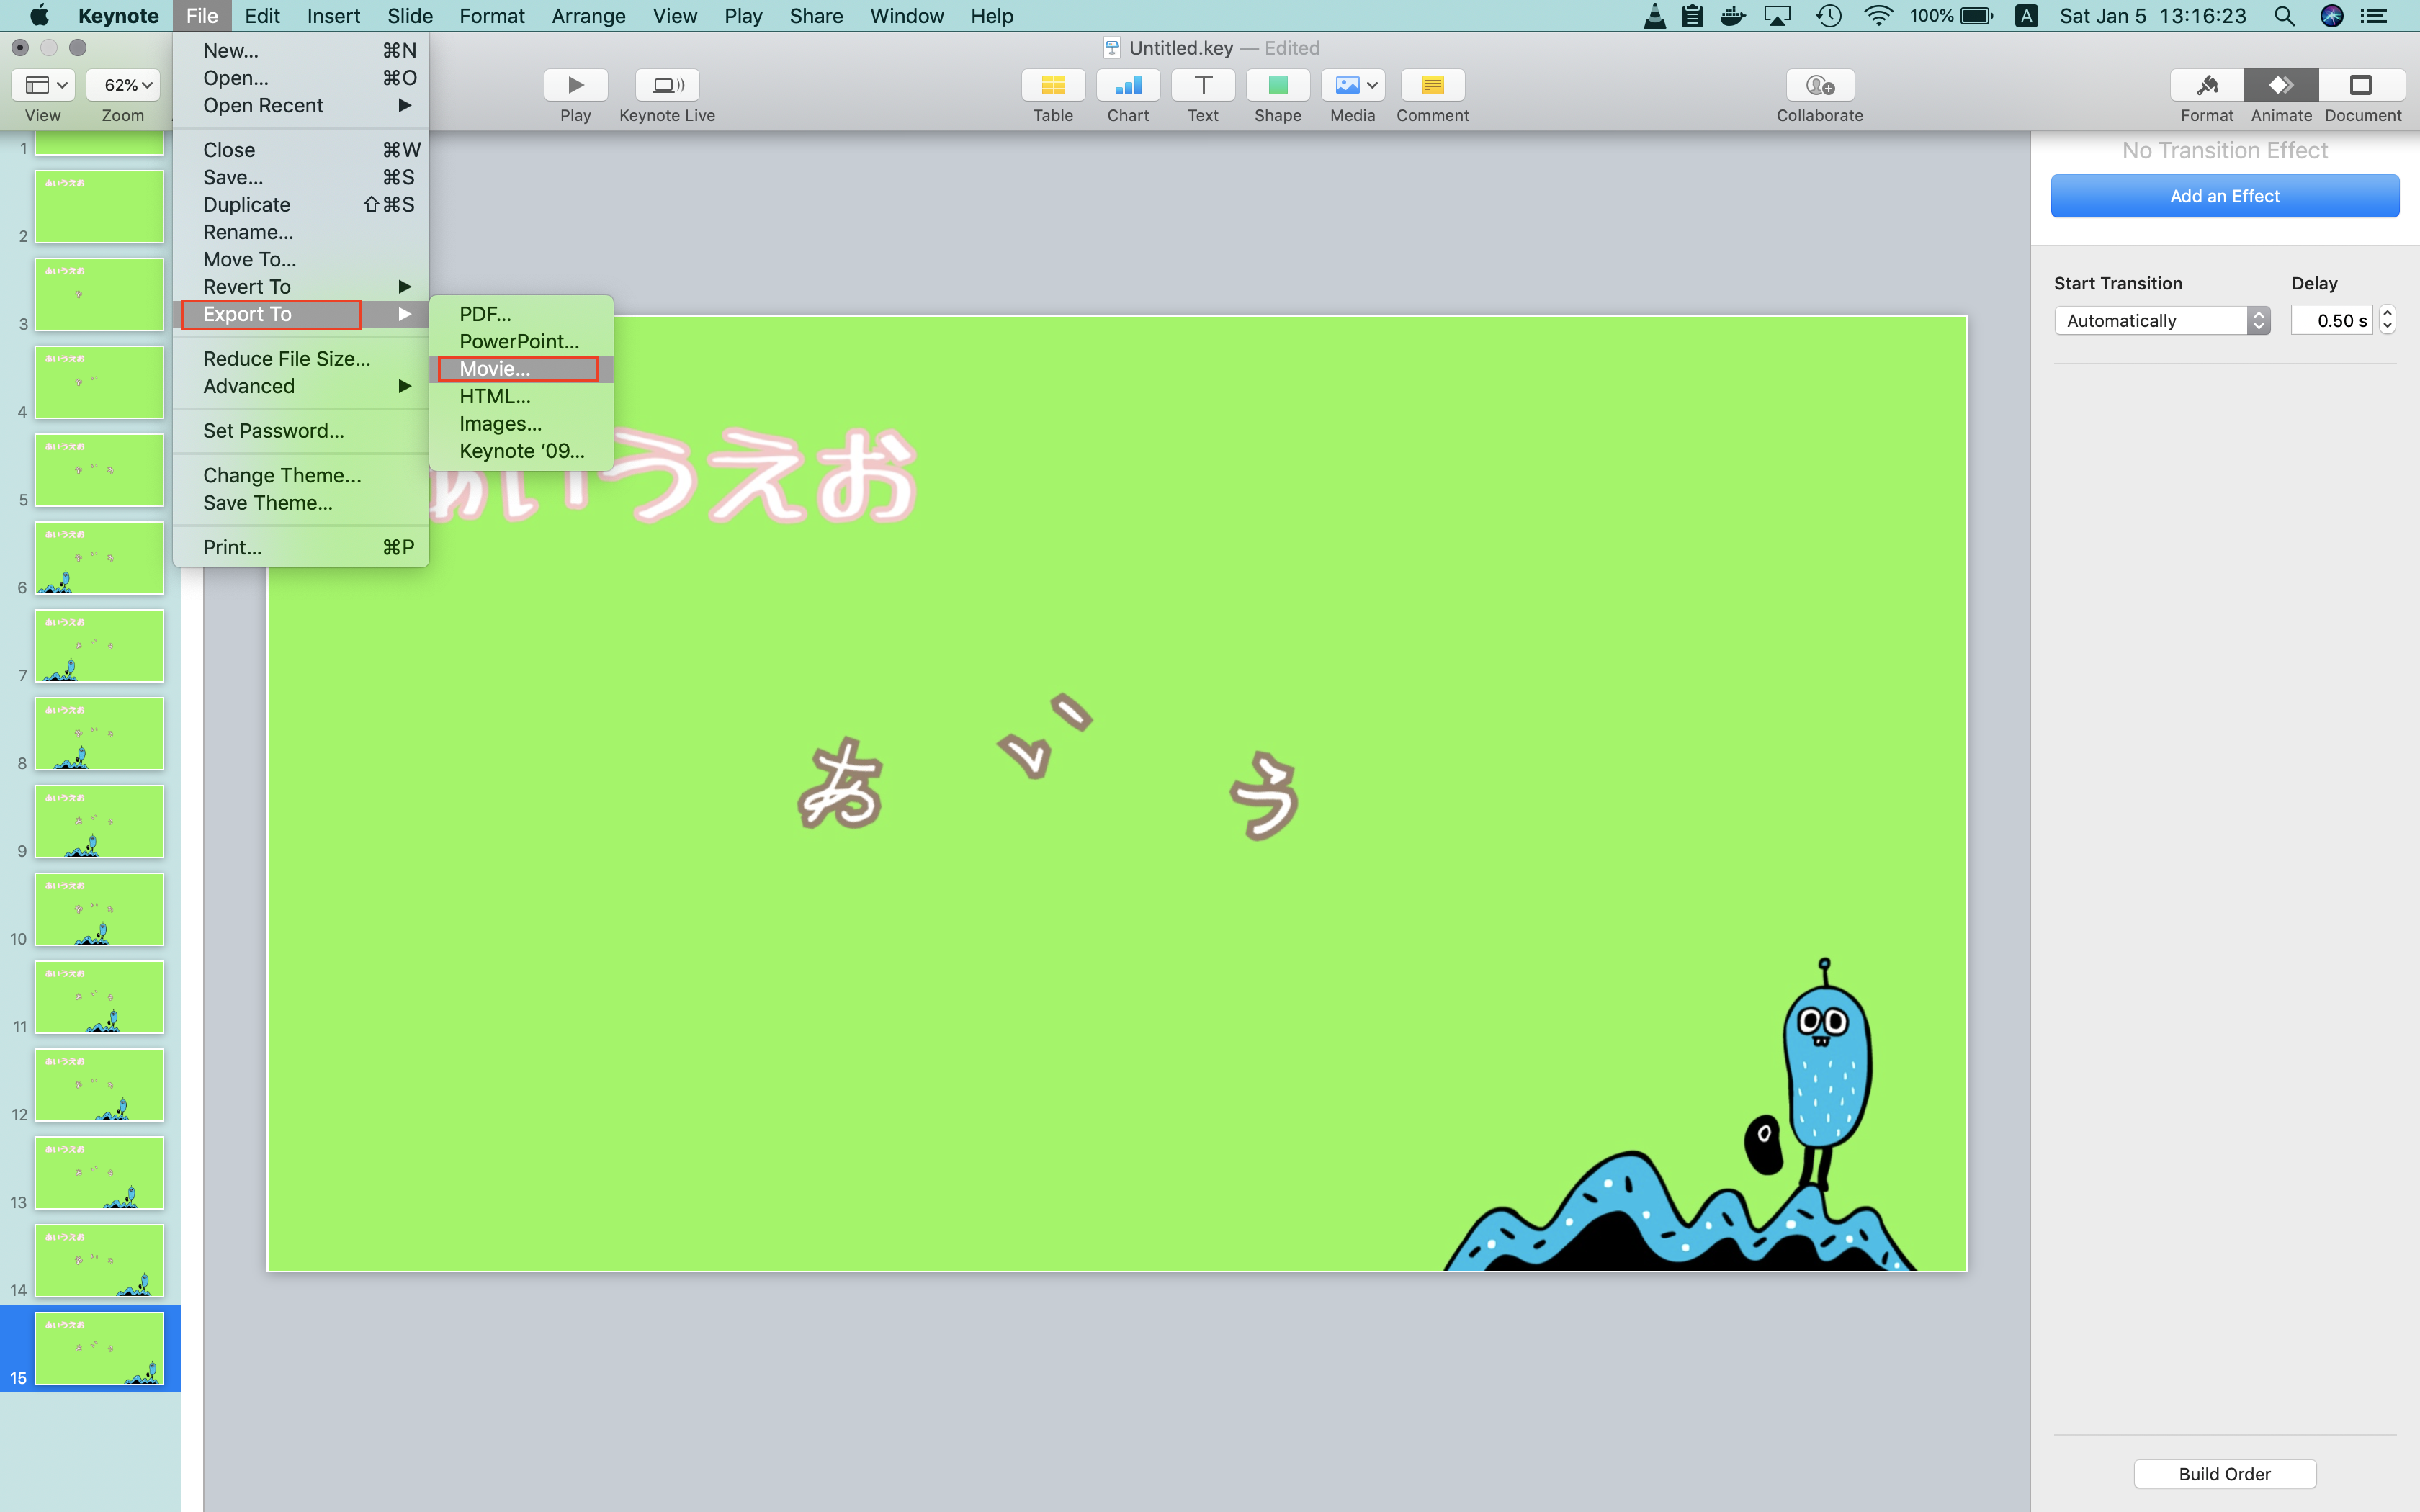Expand the Revert To submenu
The width and height of the screenshot is (2420, 1512).
301,287
